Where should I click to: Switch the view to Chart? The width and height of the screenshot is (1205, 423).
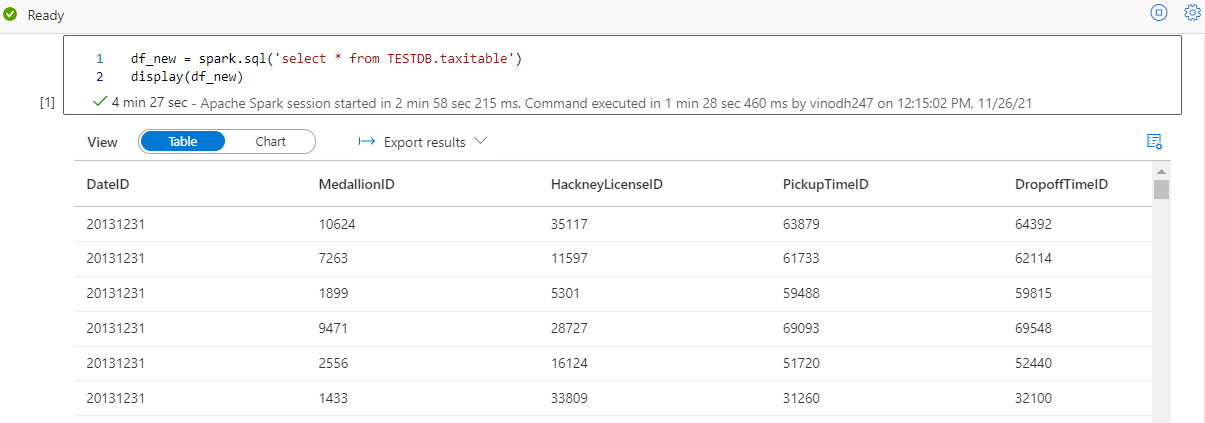270,142
